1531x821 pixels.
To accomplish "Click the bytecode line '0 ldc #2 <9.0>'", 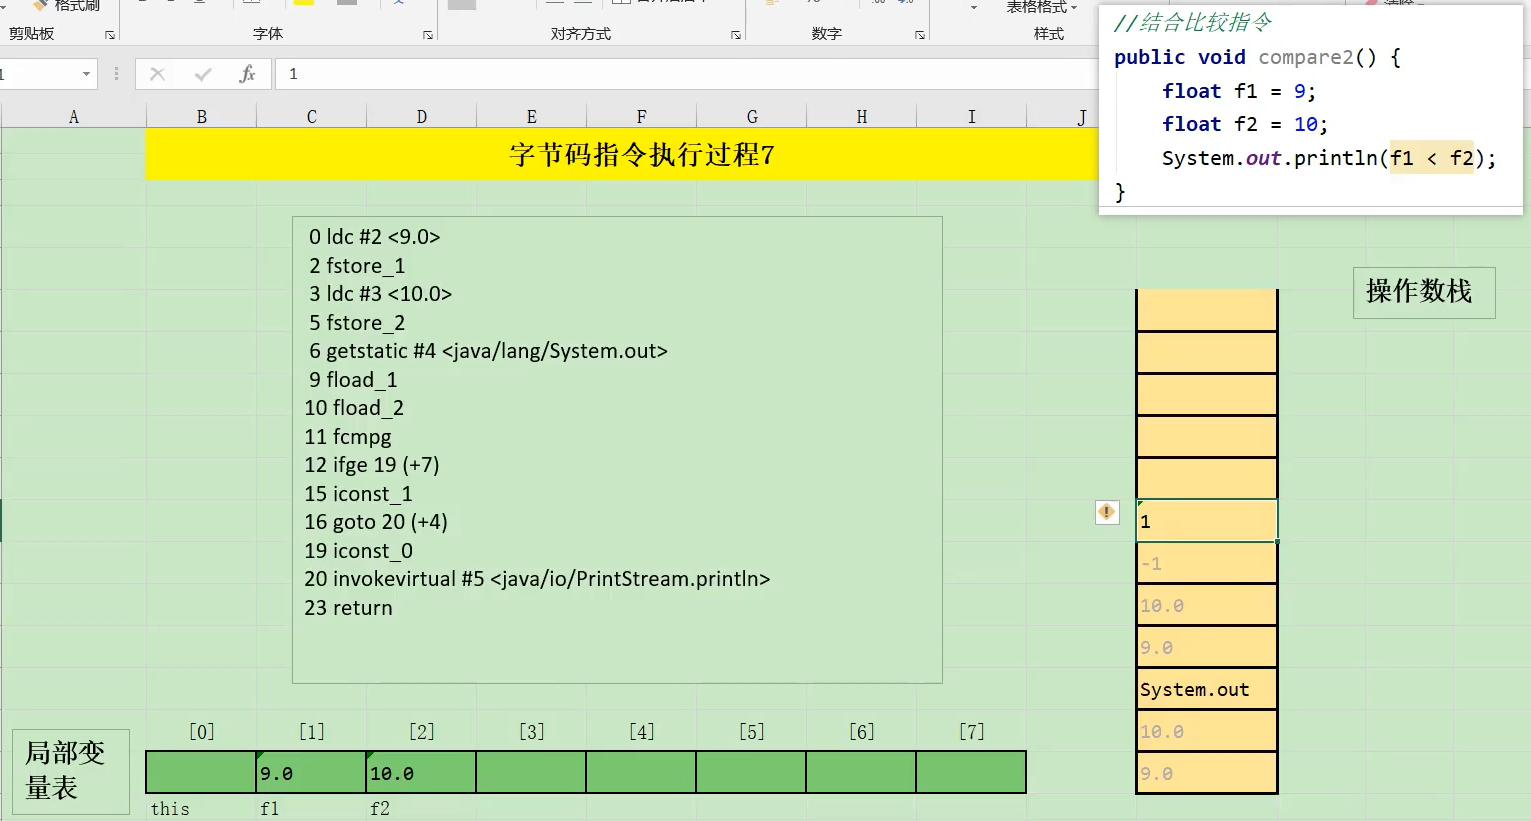I will [374, 237].
